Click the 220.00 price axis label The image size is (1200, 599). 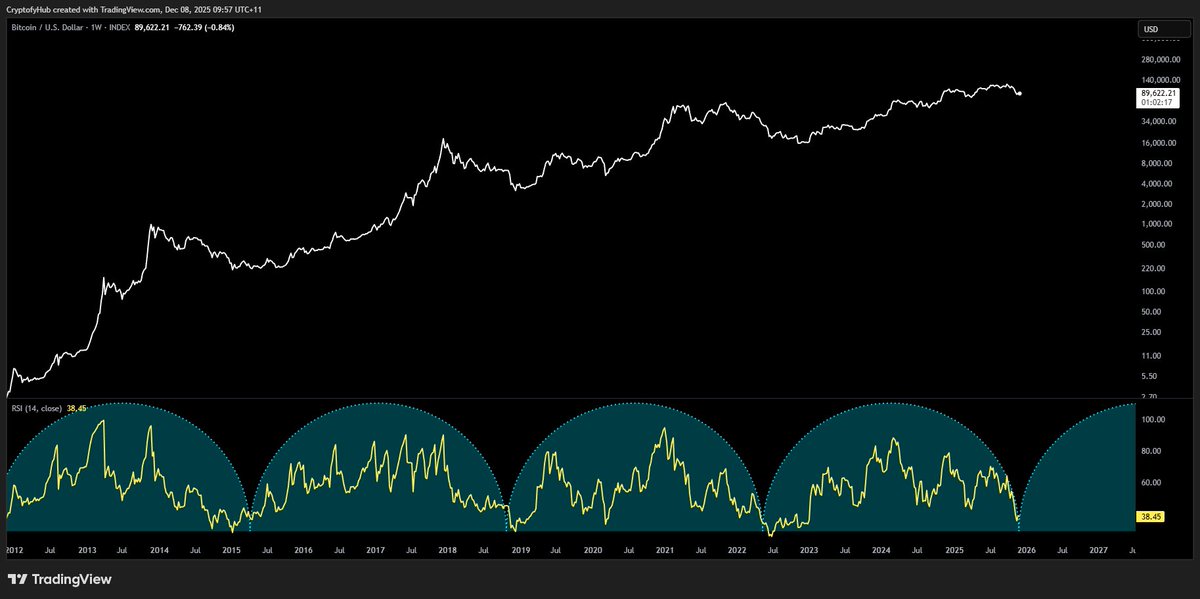click(1153, 269)
